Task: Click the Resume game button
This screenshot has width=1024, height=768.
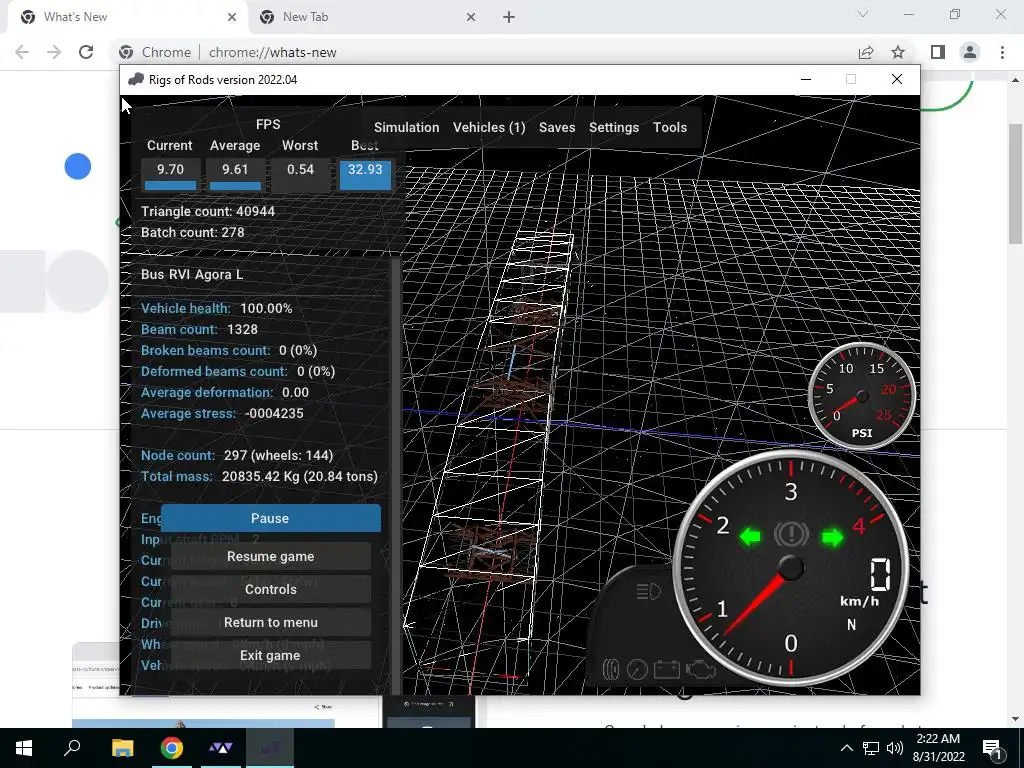Action: point(270,556)
